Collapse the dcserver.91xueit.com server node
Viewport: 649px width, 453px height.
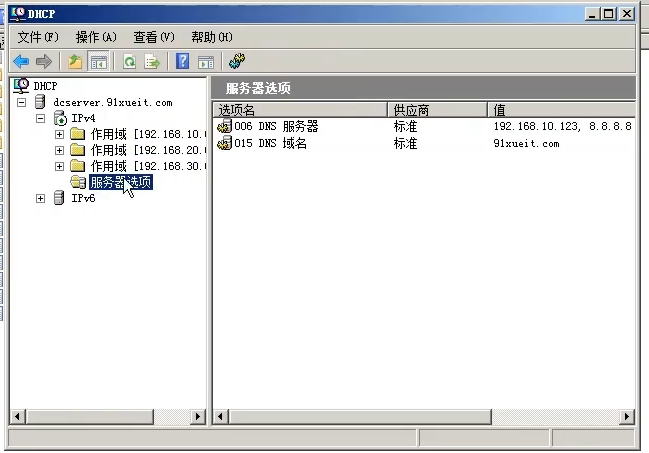(x=22, y=102)
